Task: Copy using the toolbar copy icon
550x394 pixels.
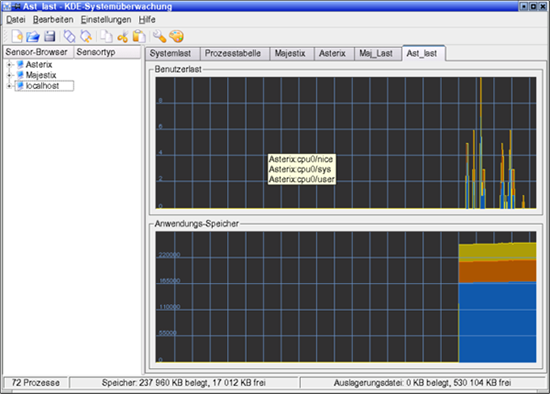Action: coord(106,36)
